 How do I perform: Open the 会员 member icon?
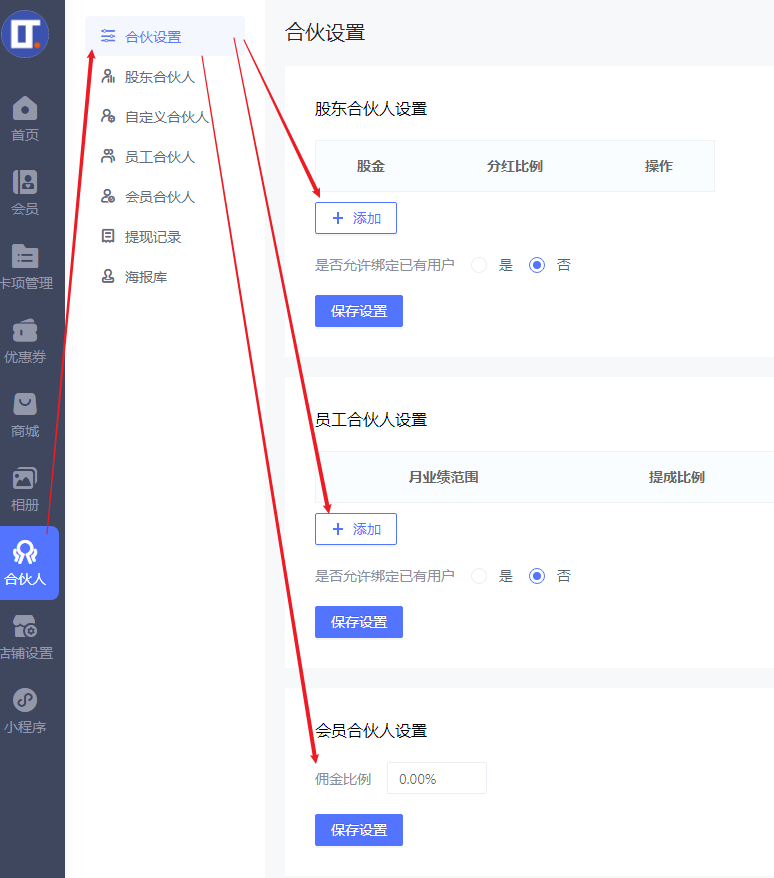[x=25, y=182]
